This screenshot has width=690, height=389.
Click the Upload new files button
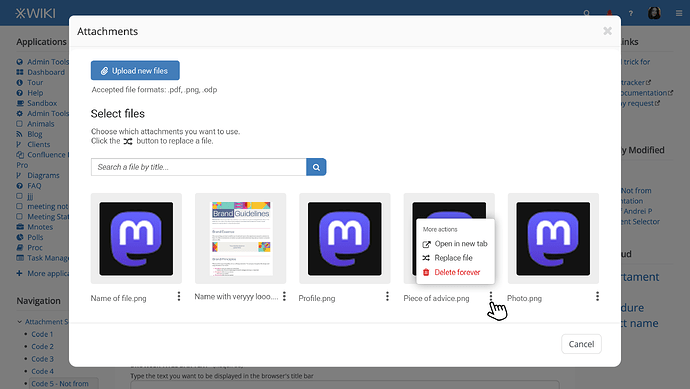(135, 70)
